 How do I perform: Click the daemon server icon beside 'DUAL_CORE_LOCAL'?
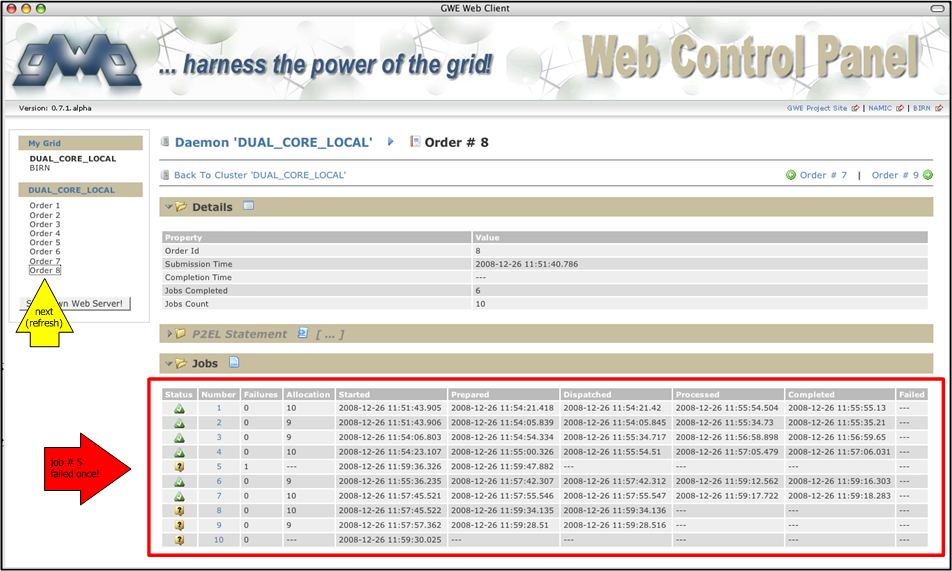point(165,142)
